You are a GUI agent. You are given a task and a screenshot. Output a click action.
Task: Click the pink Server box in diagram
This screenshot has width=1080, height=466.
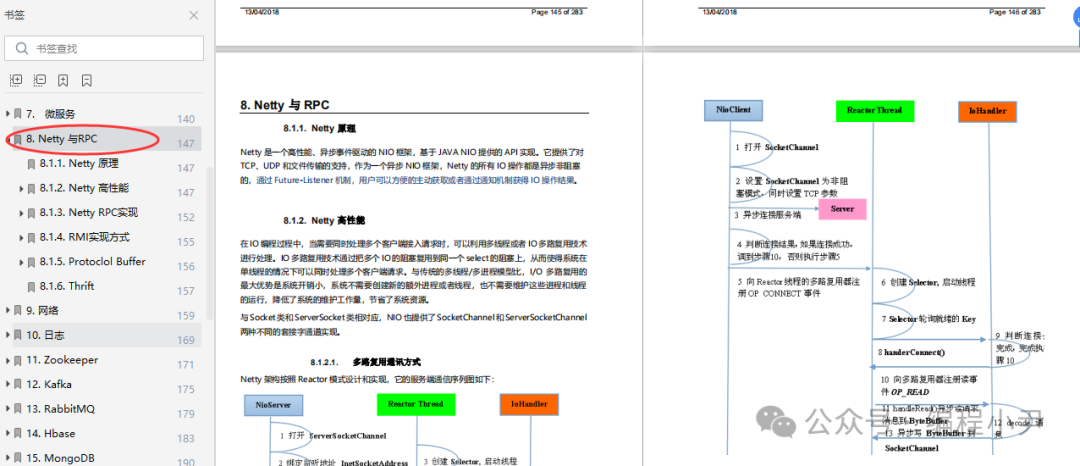(x=842, y=209)
